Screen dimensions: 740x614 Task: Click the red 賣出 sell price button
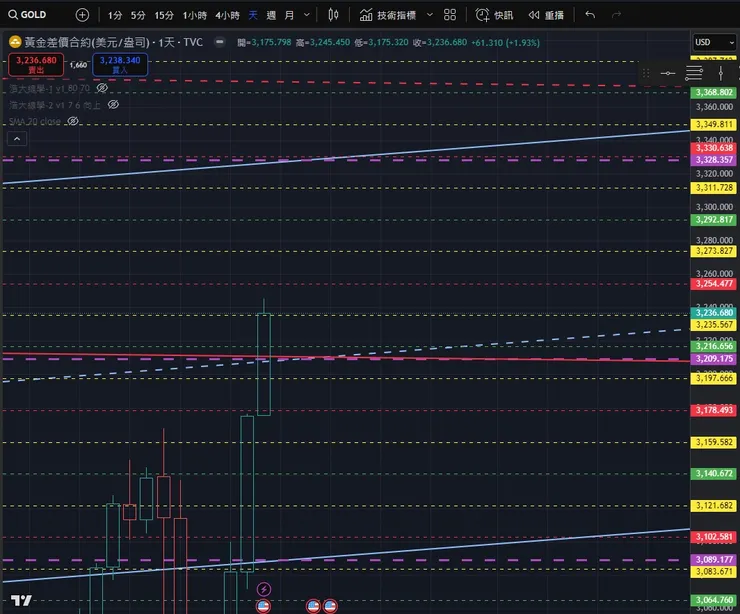[x=36, y=64]
